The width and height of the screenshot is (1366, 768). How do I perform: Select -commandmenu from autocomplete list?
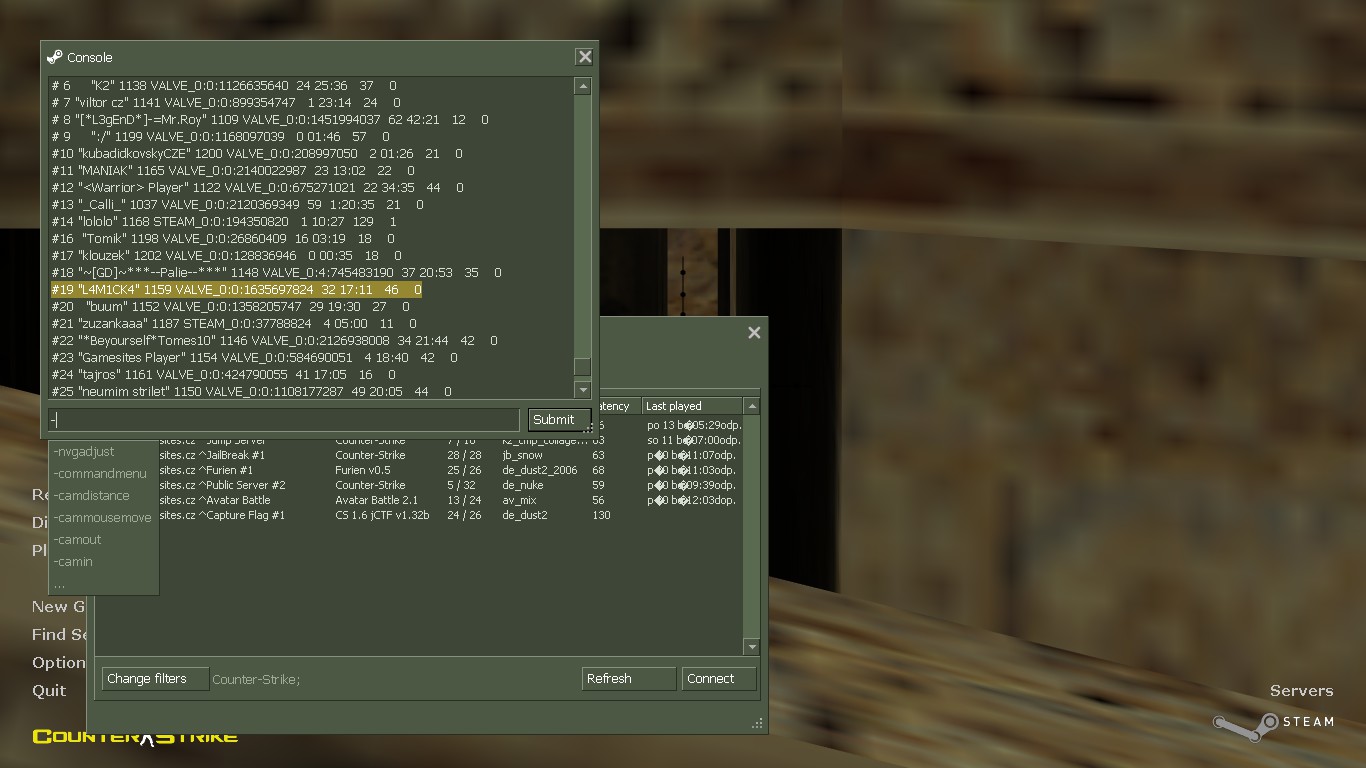[100, 474]
